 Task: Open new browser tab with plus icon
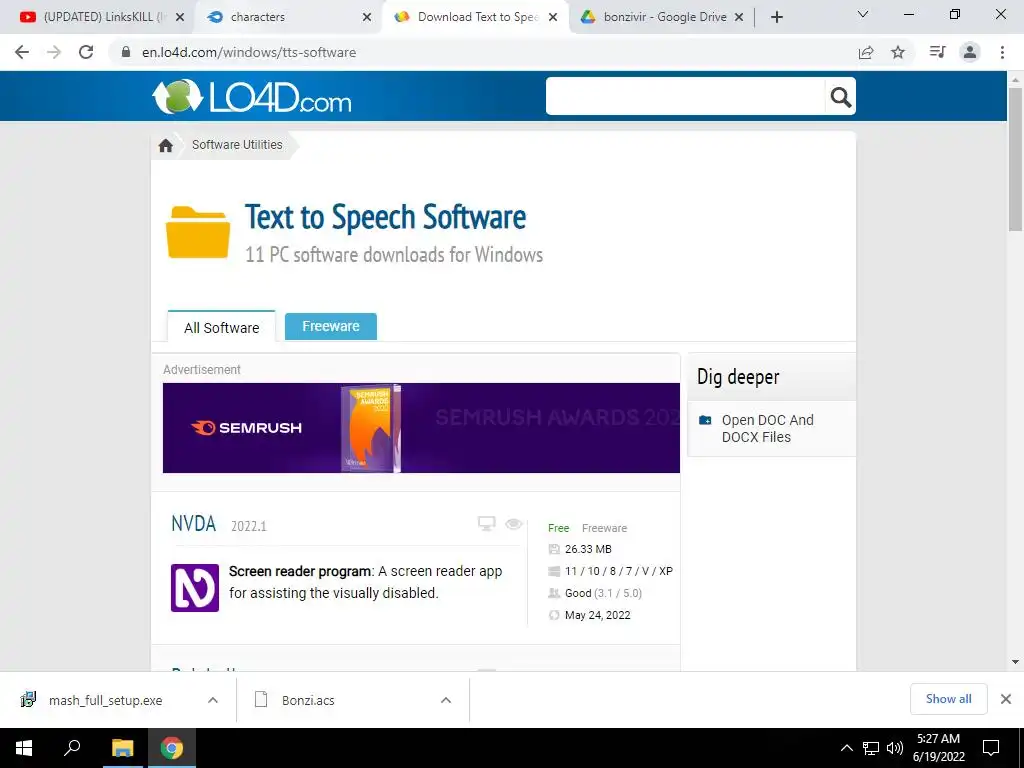[776, 17]
